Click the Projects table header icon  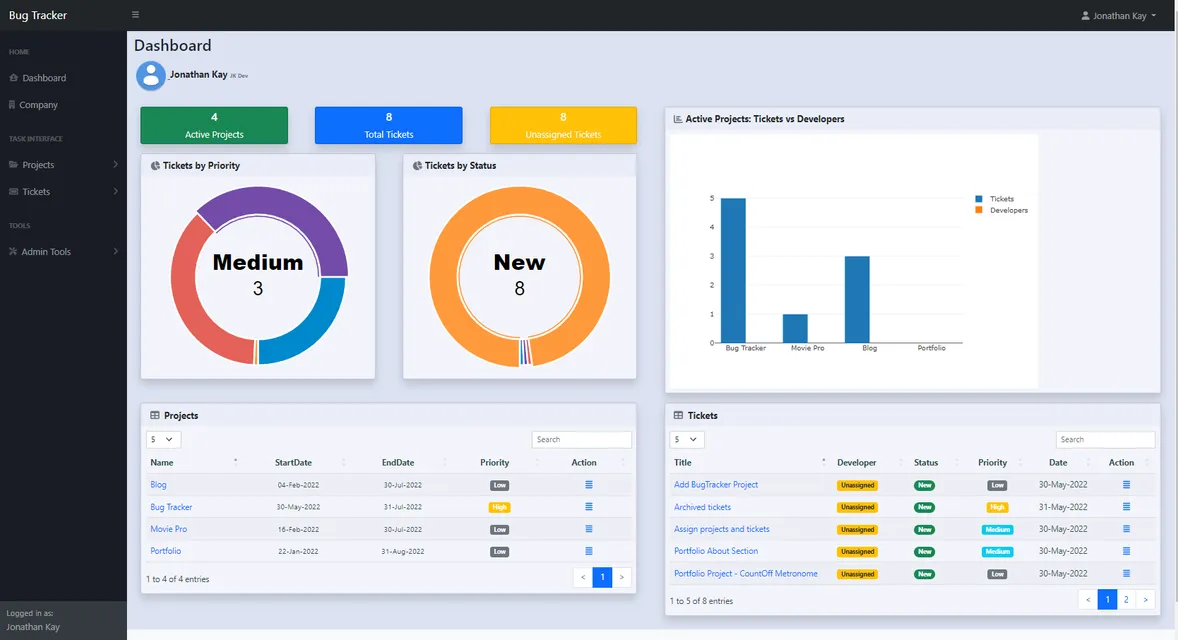click(155, 415)
